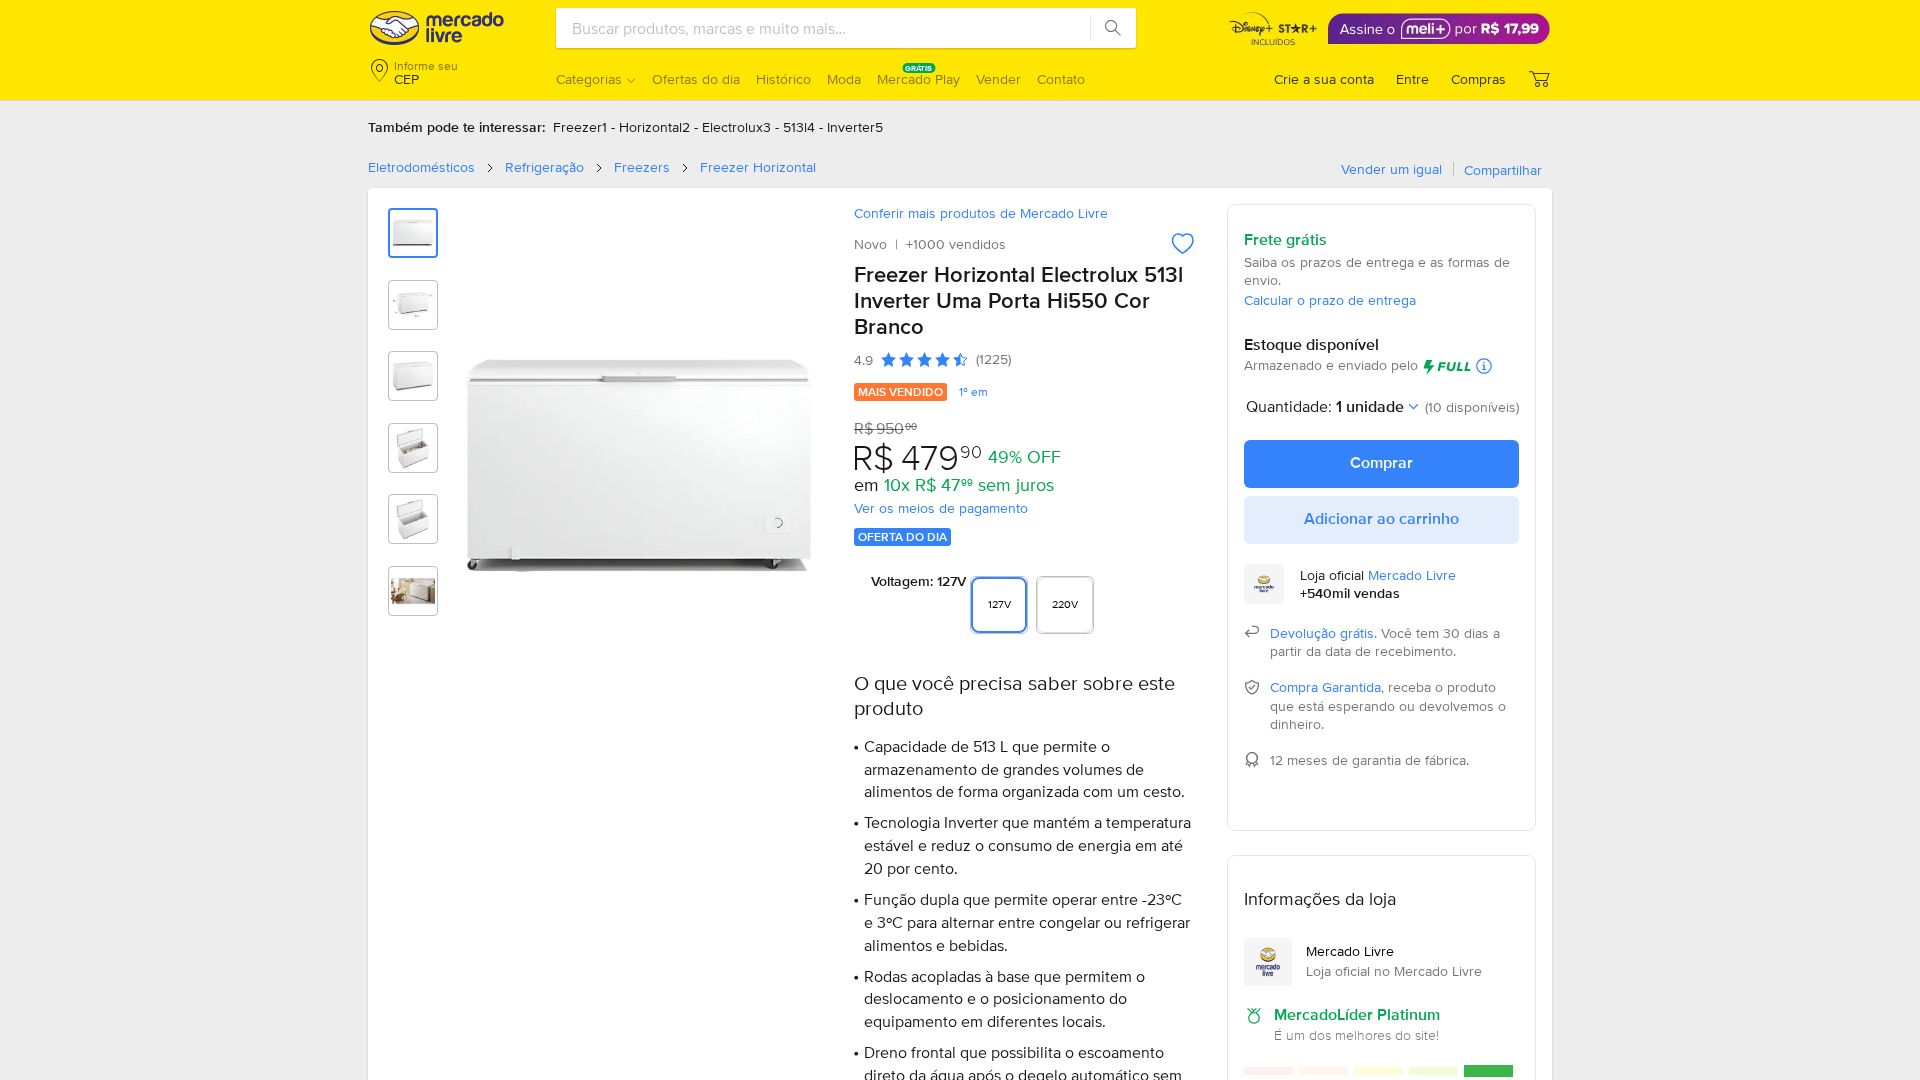The width and height of the screenshot is (1920, 1080).
Task: Click the product star rating
Action: [924, 360]
